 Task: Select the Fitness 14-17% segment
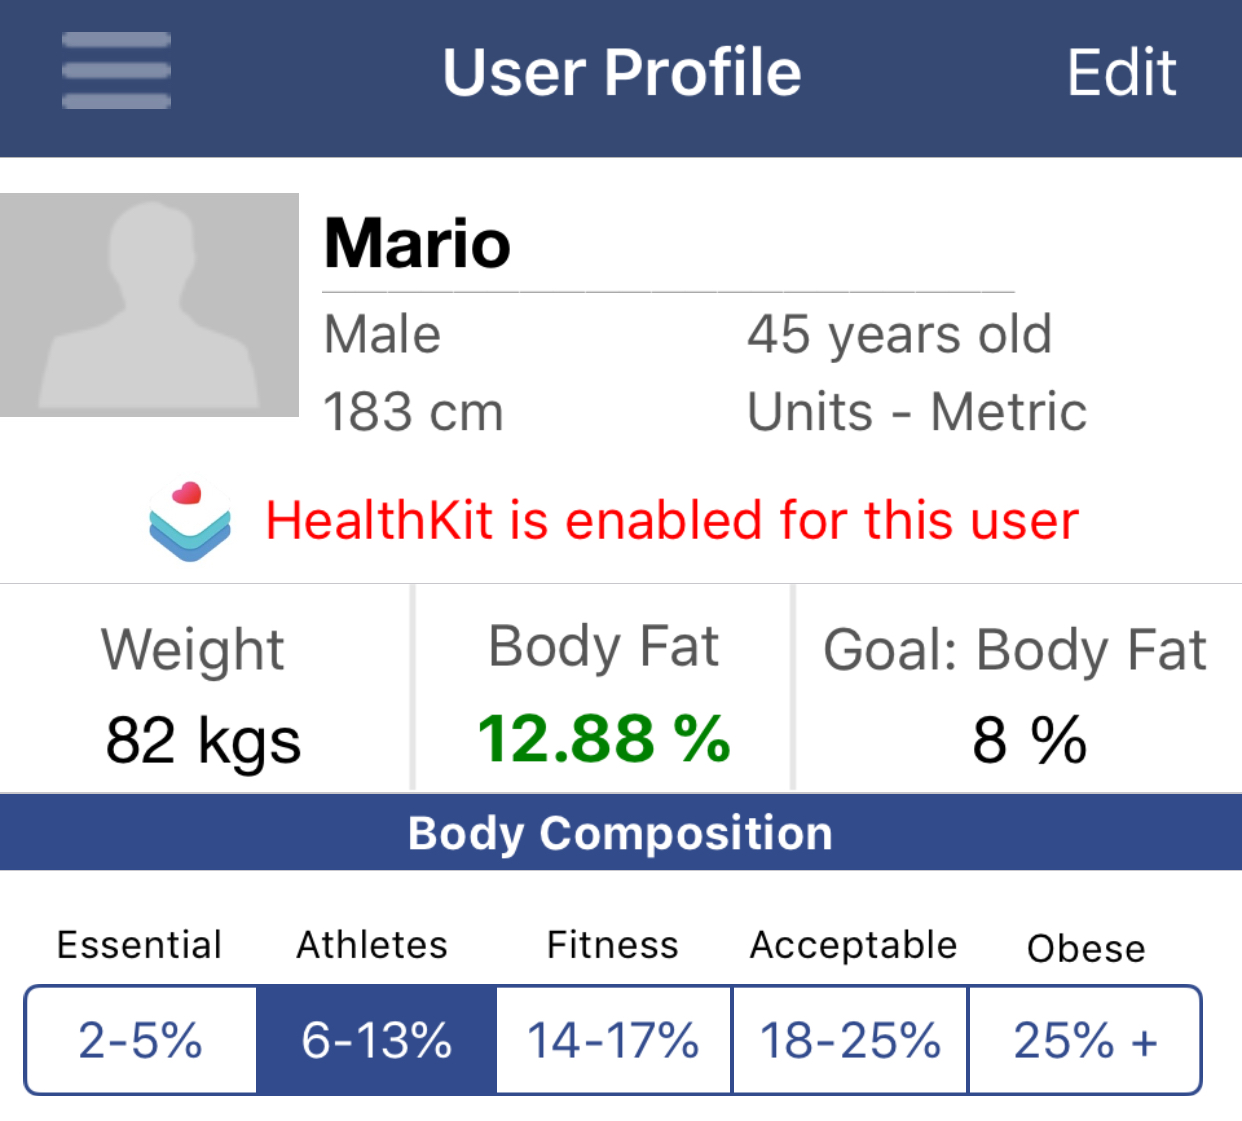click(x=613, y=1040)
